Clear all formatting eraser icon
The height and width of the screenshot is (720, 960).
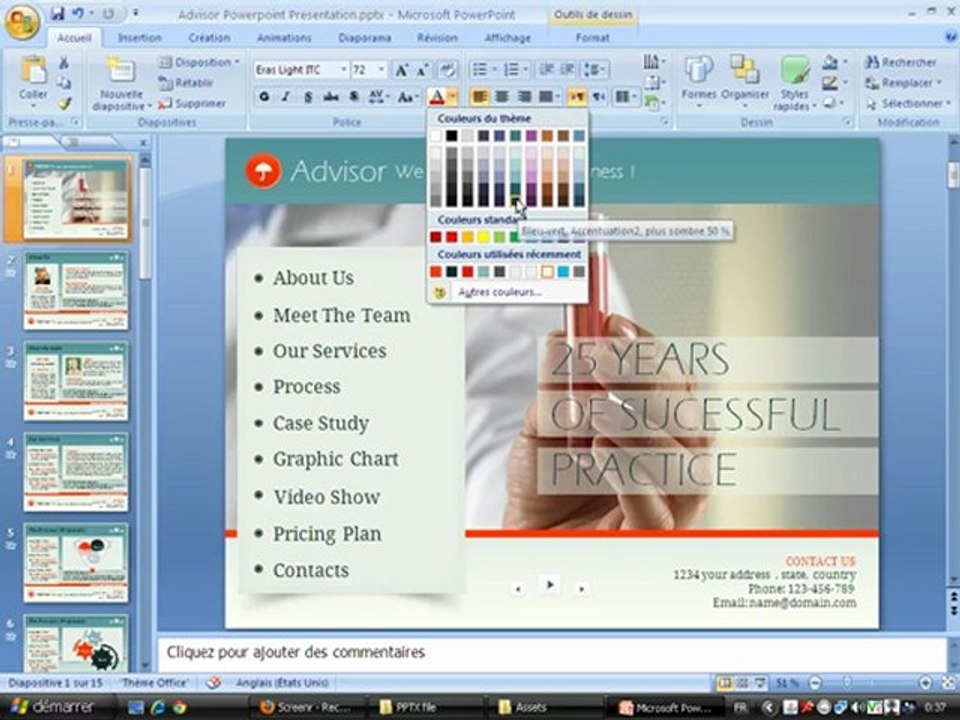(448, 70)
